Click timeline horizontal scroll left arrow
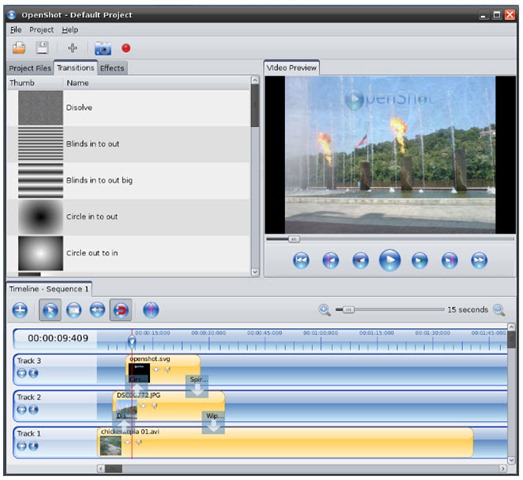This screenshot has width=523, height=480. coord(101,469)
